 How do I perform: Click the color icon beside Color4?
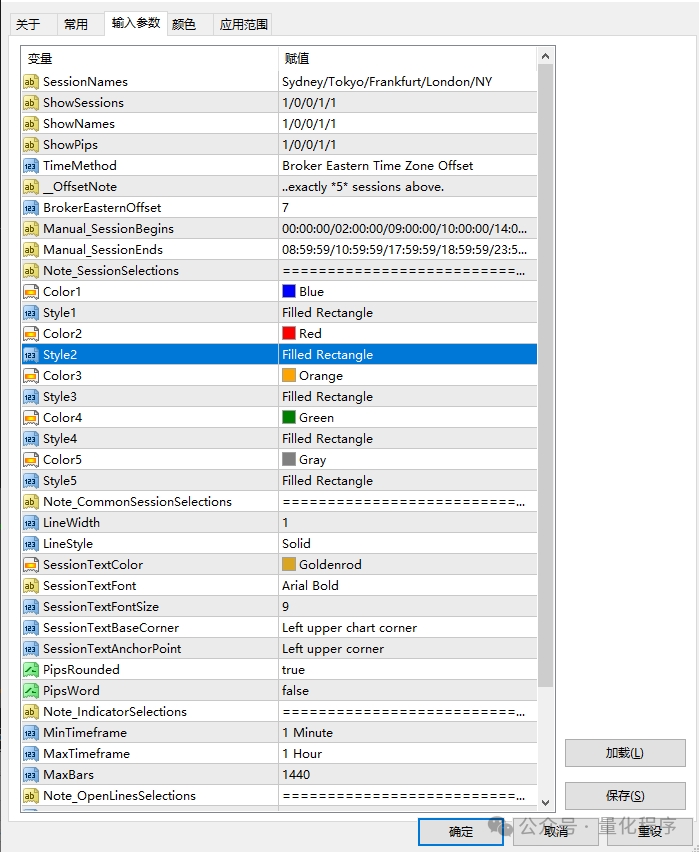pos(30,418)
